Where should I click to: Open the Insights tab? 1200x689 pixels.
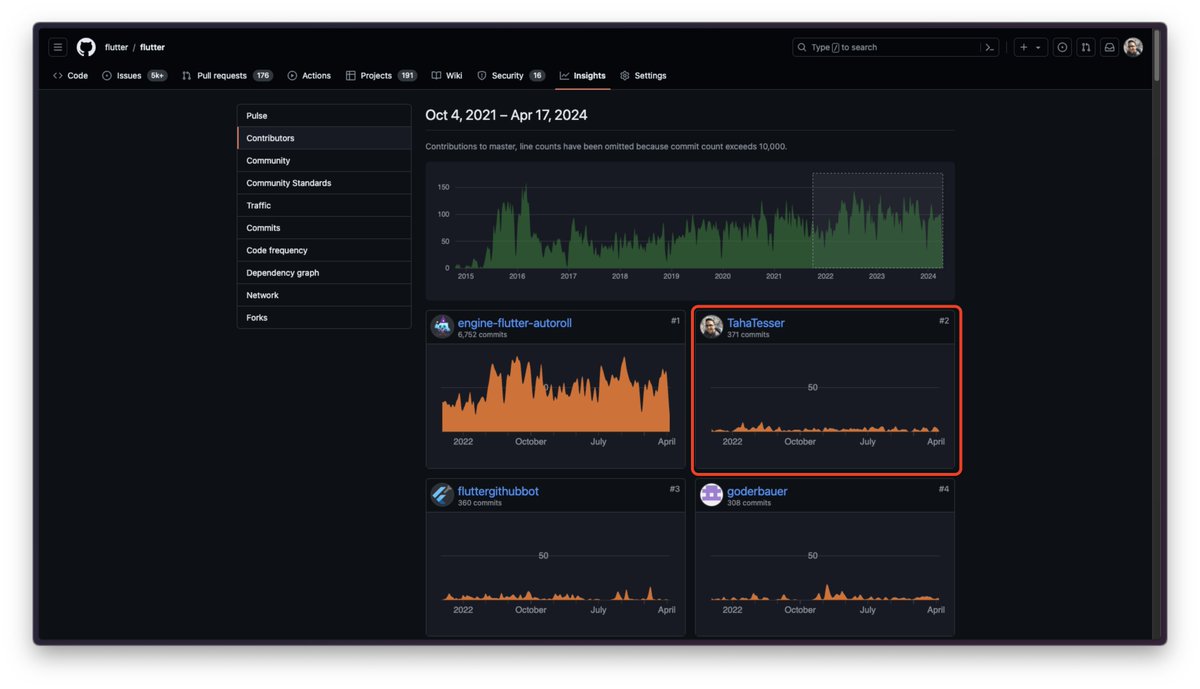(582, 76)
